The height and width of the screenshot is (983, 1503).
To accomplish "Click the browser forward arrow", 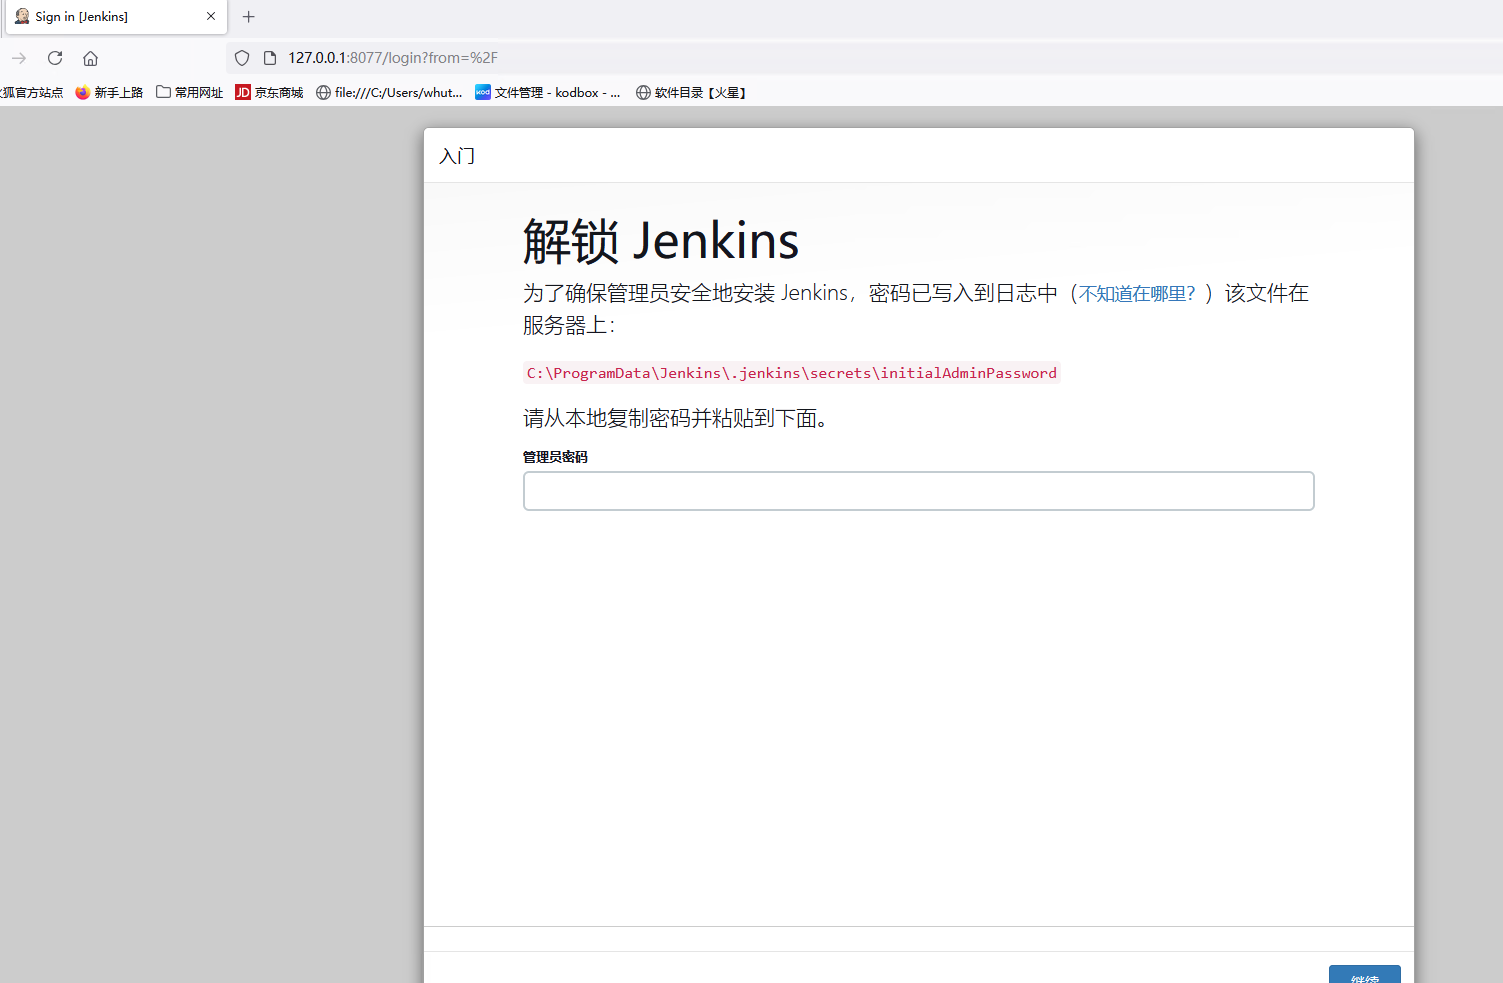I will [19, 58].
